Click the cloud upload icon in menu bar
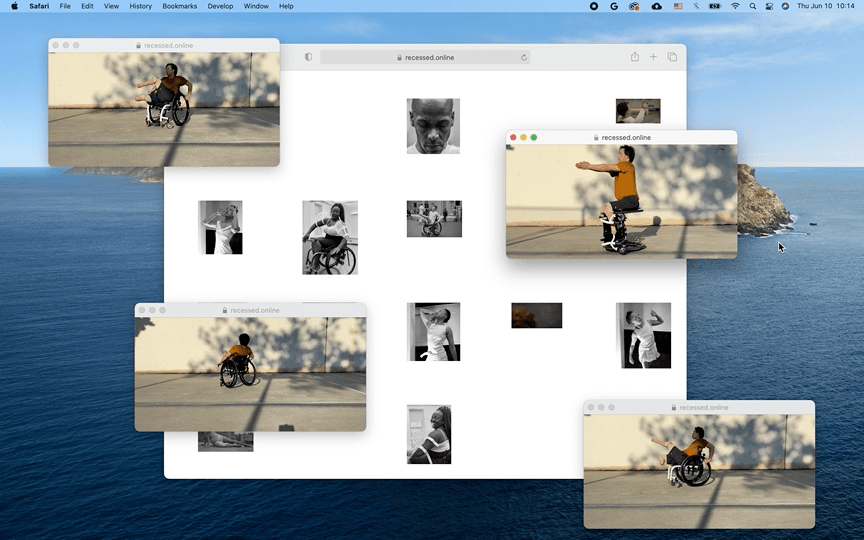The height and width of the screenshot is (540, 864). click(656, 6)
